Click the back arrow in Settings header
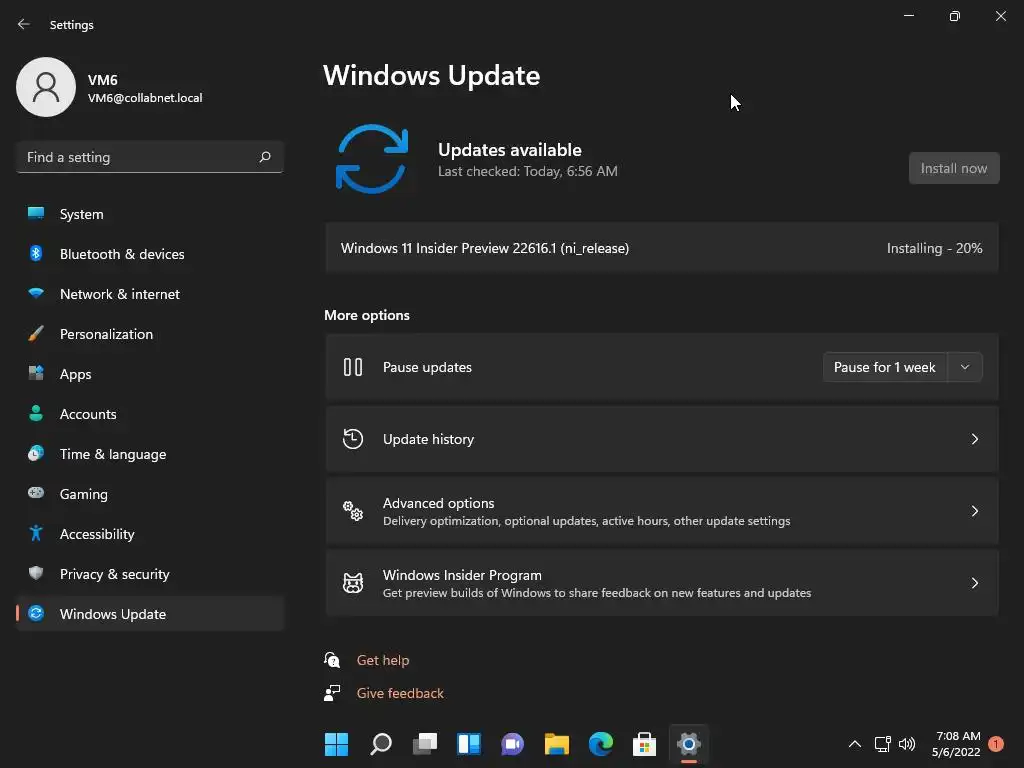This screenshot has height=768, width=1024. (24, 24)
